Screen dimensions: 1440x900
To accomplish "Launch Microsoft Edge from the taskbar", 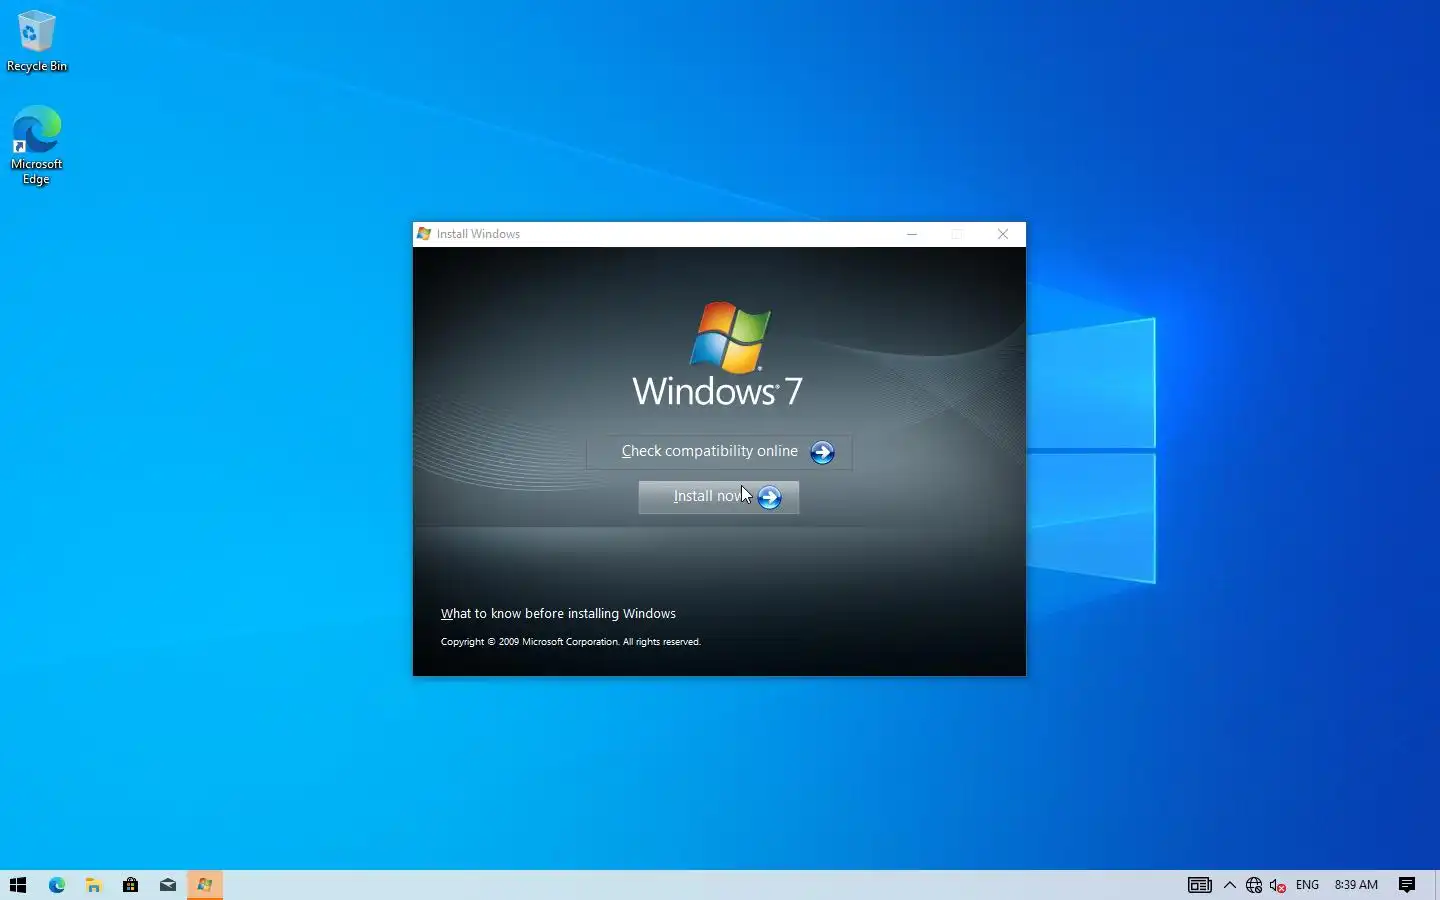I will tap(57, 885).
